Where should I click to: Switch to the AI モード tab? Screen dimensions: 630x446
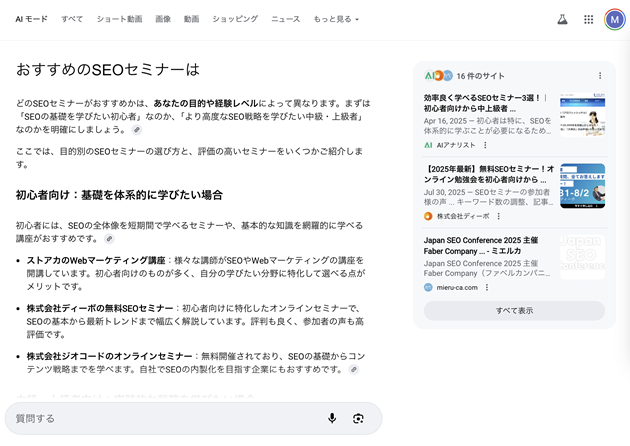point(31,19)
